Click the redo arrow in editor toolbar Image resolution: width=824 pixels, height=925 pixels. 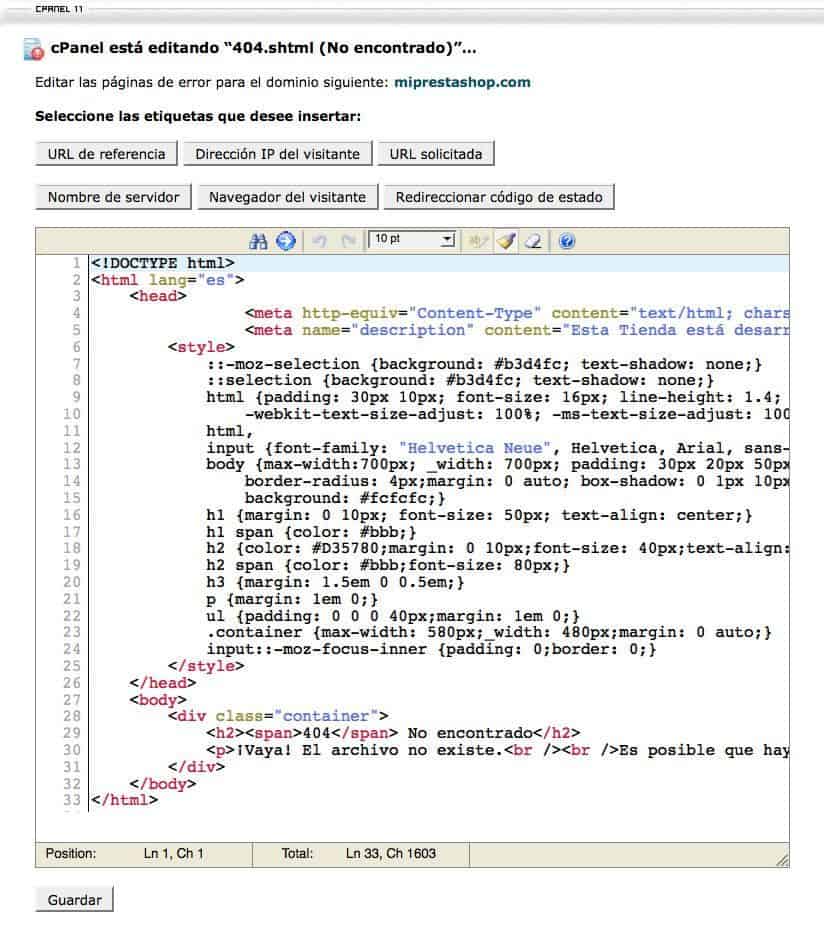(349, 241)
